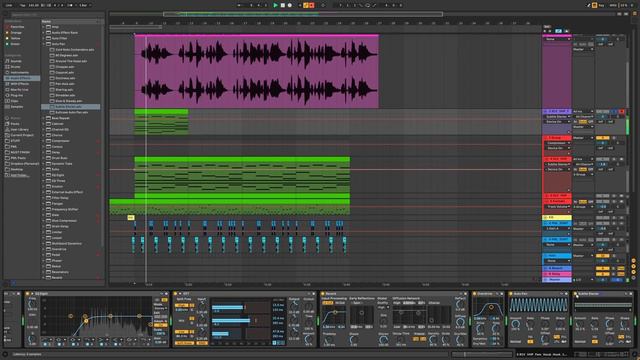Open the Samples browser category

tap(17, 107)
